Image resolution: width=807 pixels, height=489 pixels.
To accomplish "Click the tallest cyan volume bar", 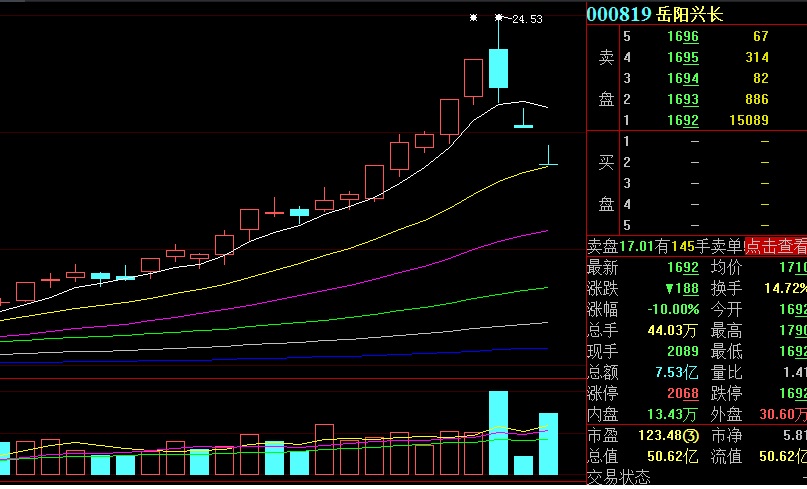I will (x=498, y=432).
